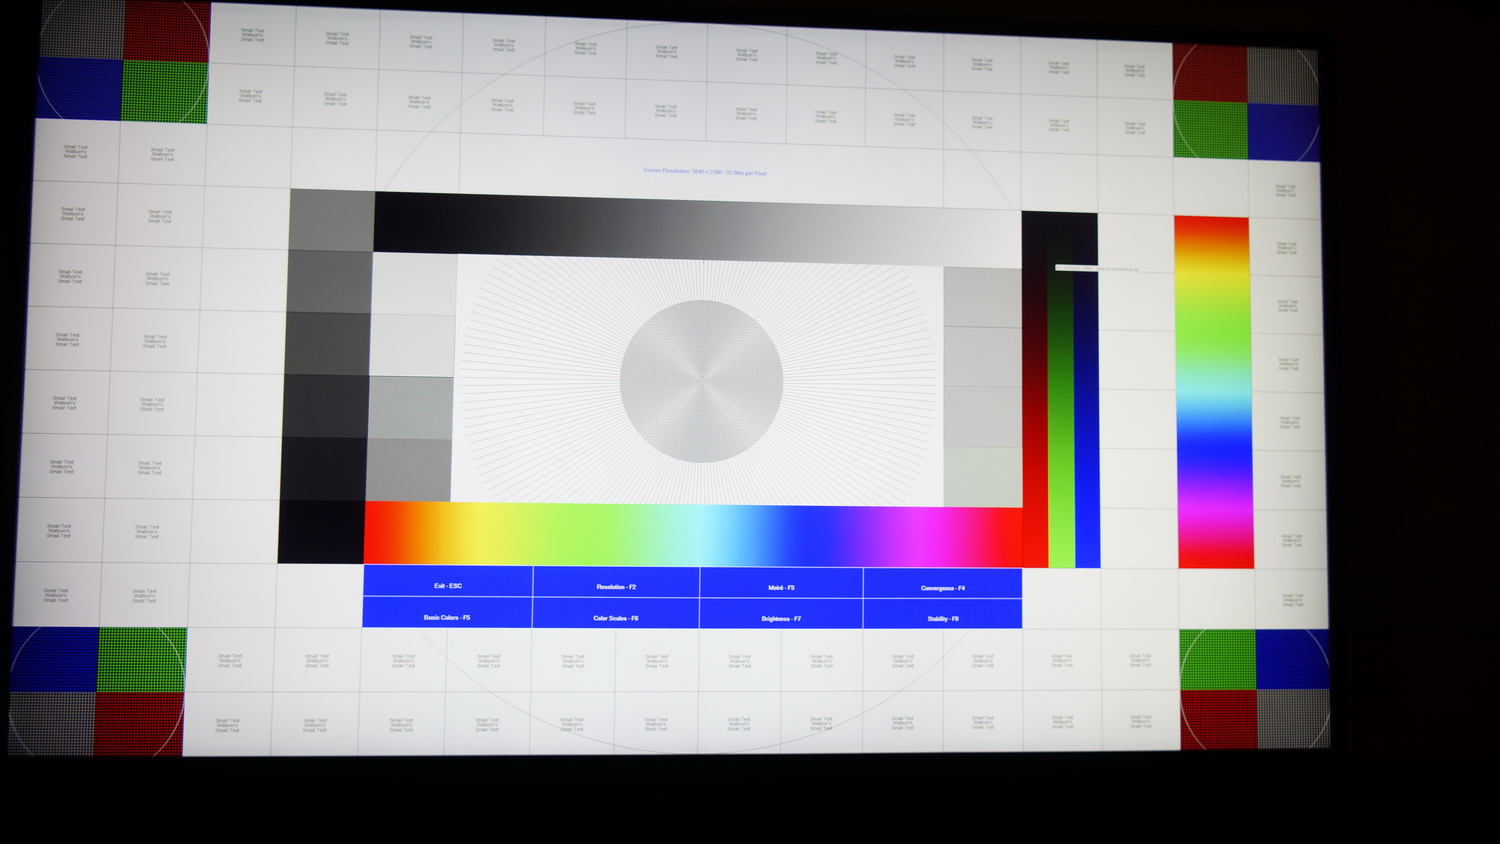The image size is (1500, 844).
Task: Select the green vertical gradient strip
Action: tap(1061, 420)
